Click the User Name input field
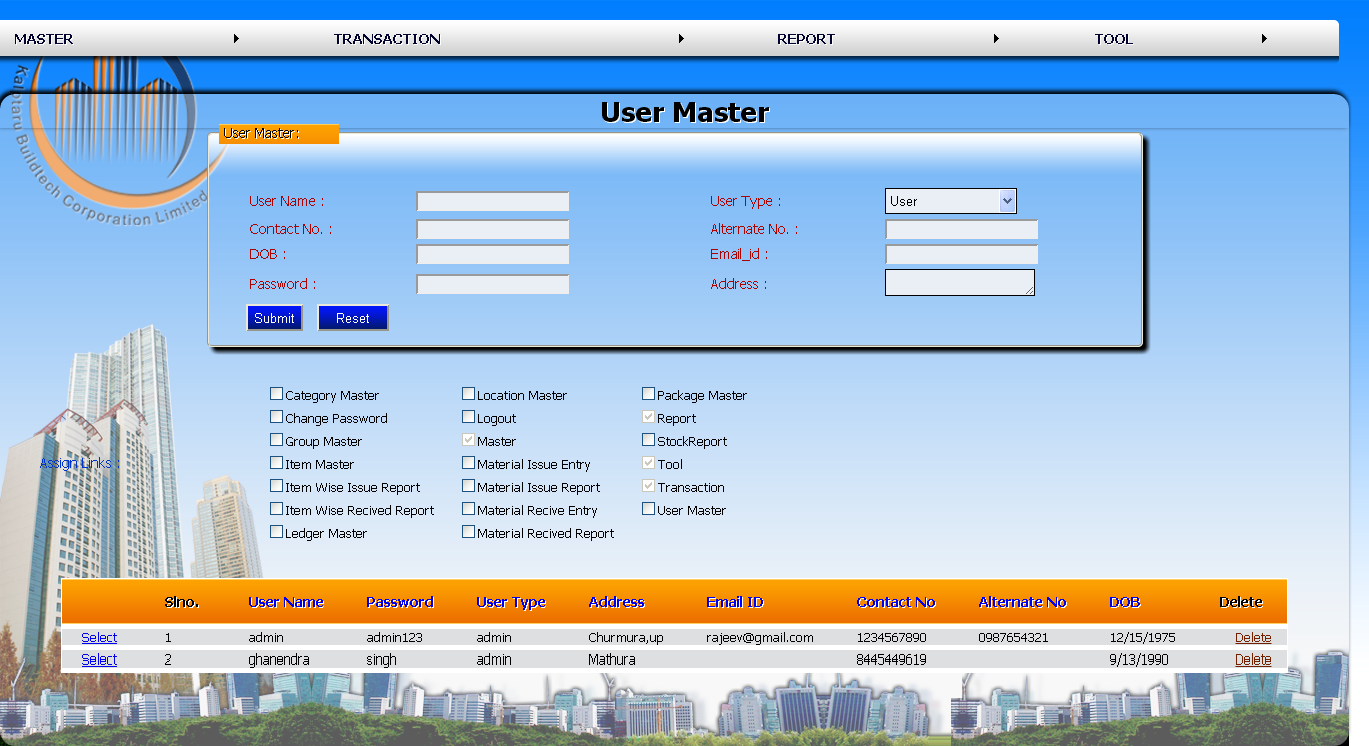Image resolution: width=1369 pixels, height=746 pixels. [x=492, y=200]
